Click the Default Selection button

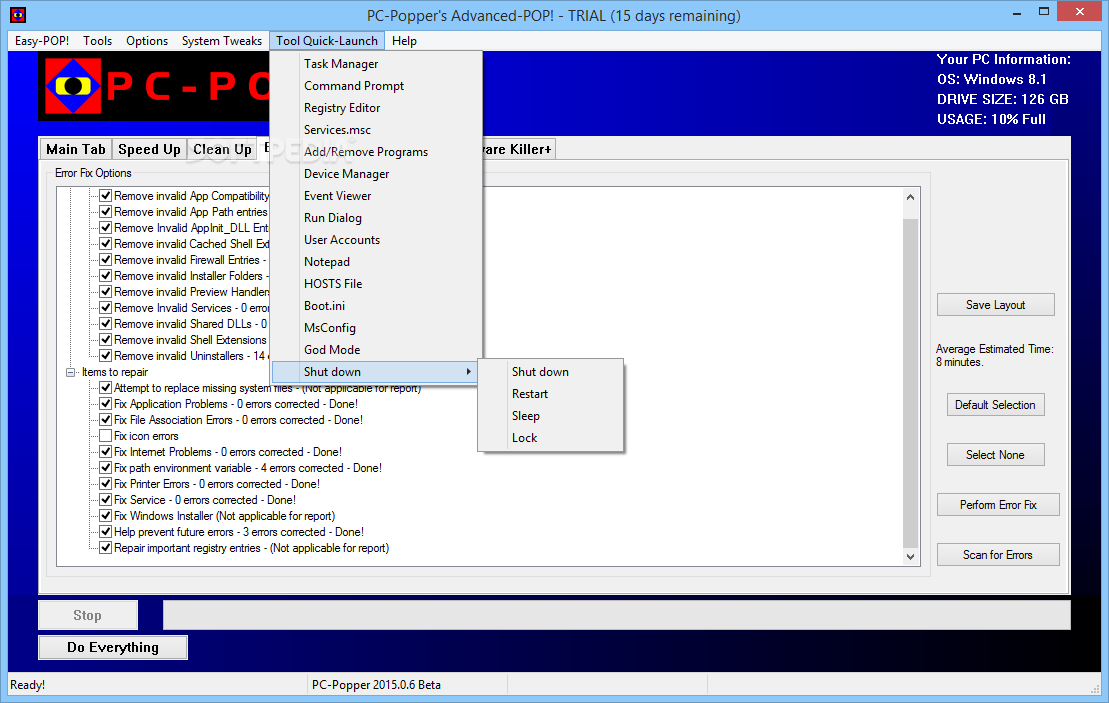coord(995,405)
